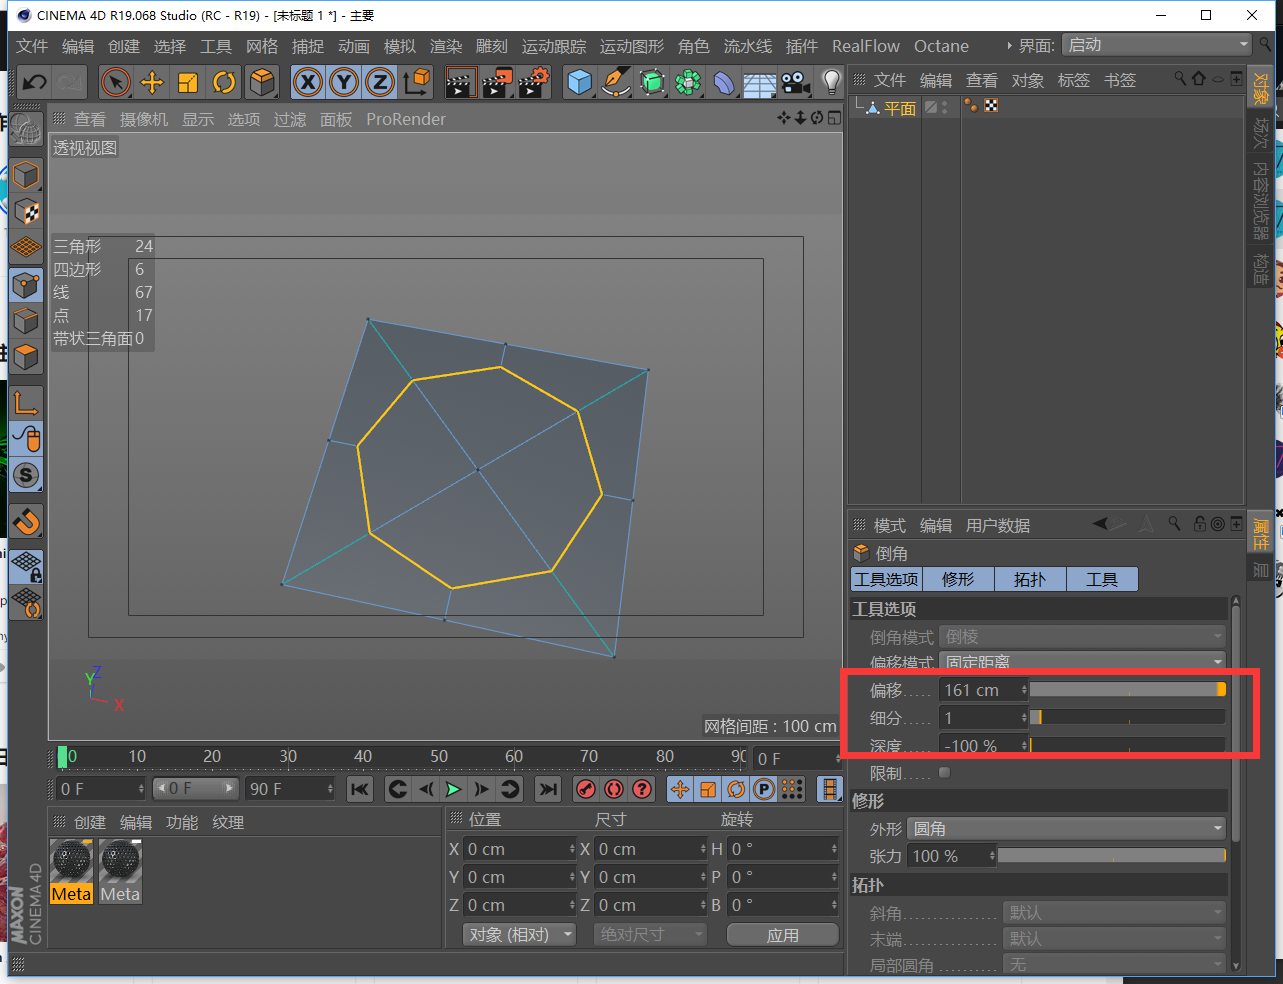
Task: Click the light bulb icon
Action: pyautogui.click(x=830, y=82)
